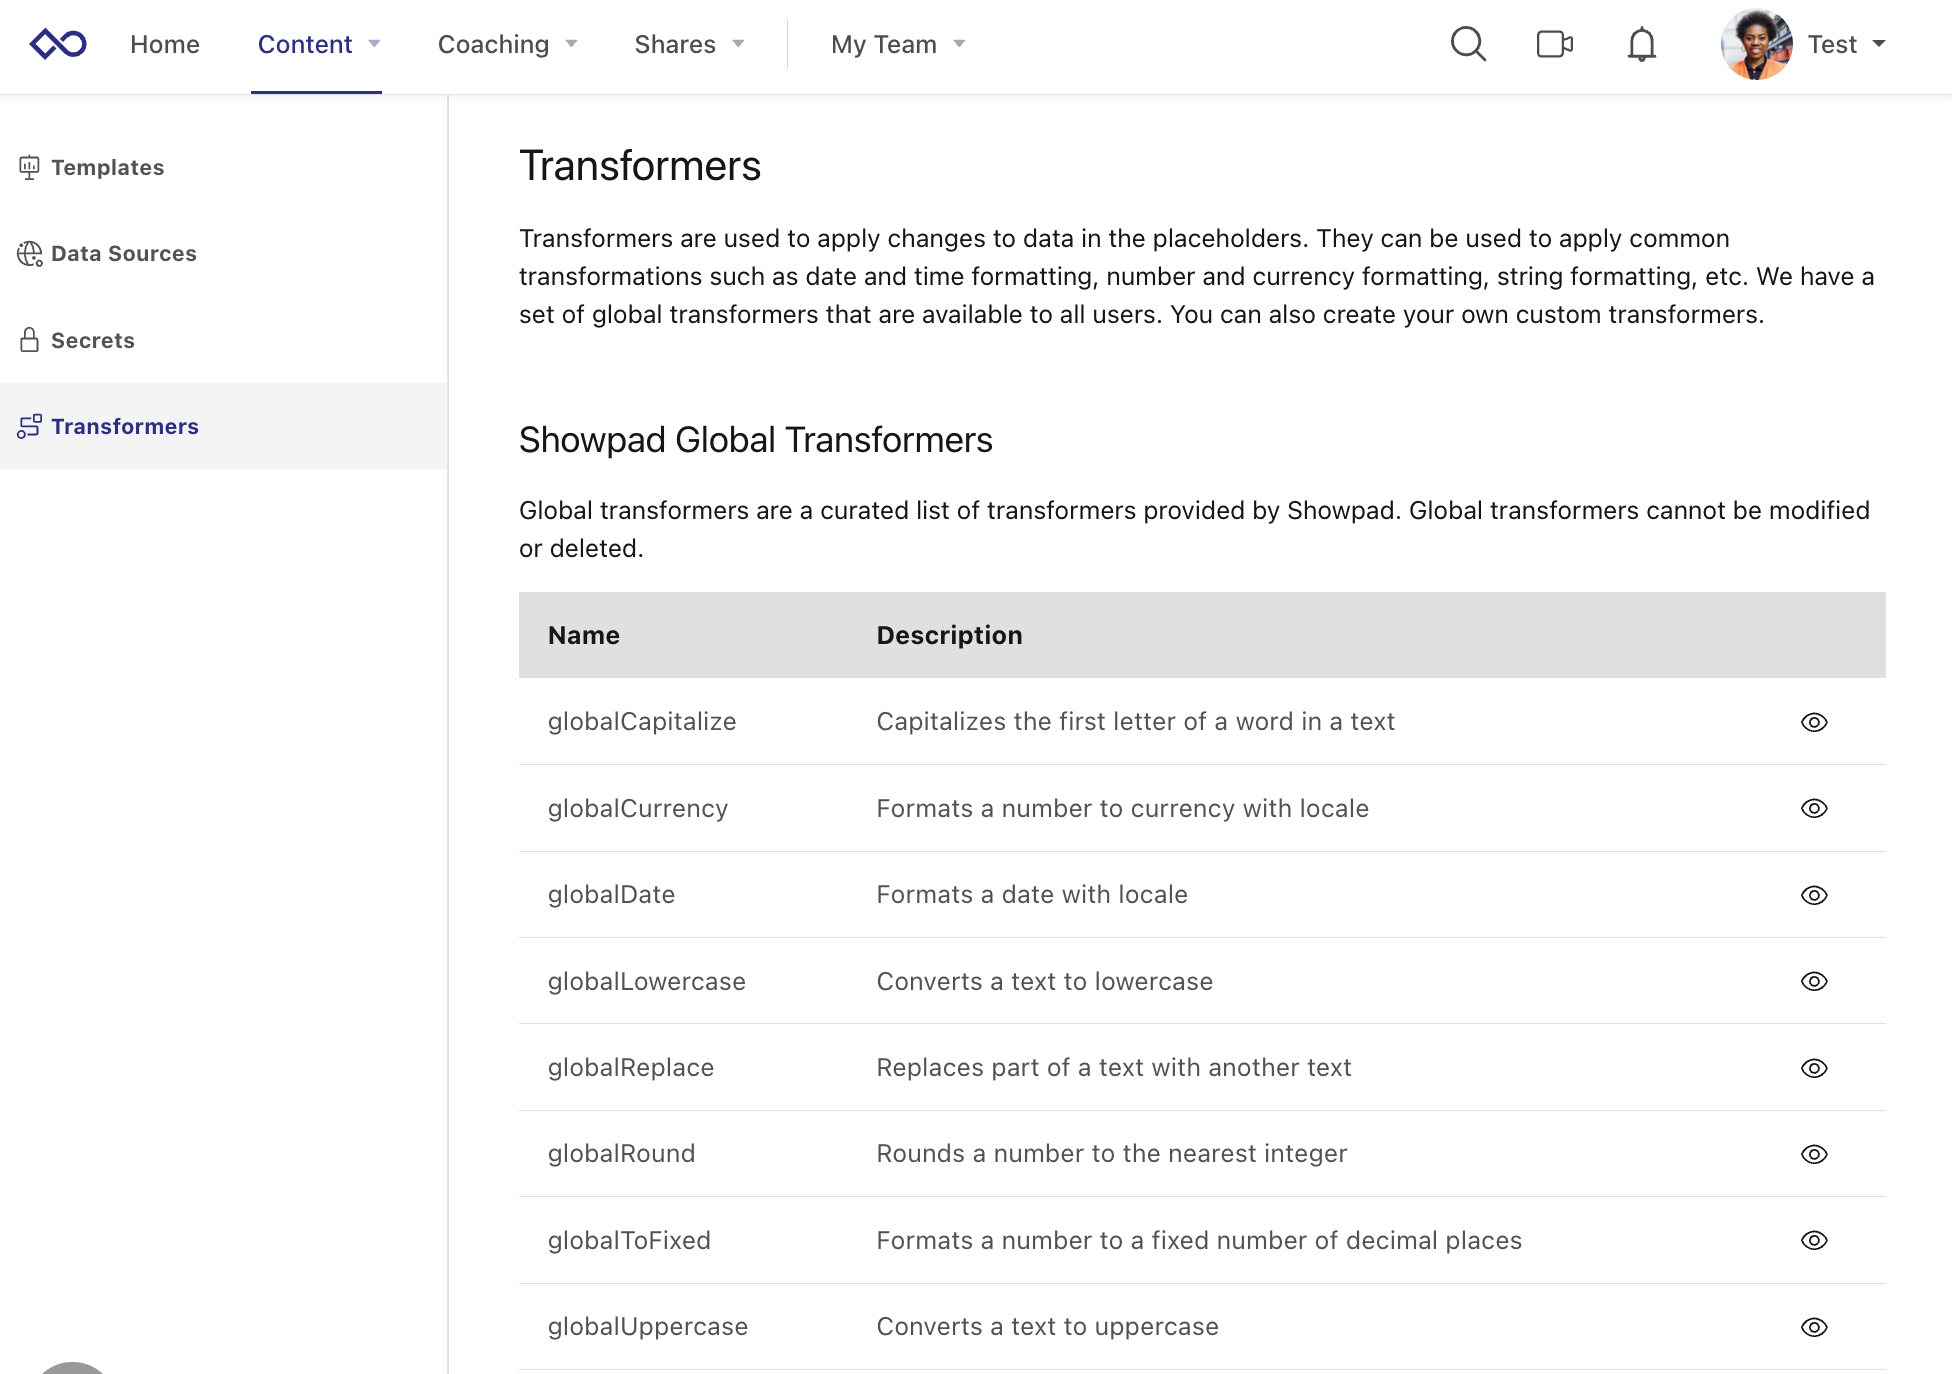The height and width of the screenshot is (1374, 1952).
Task: Expand the Coaching menu arrow
Action: [571, 44]
